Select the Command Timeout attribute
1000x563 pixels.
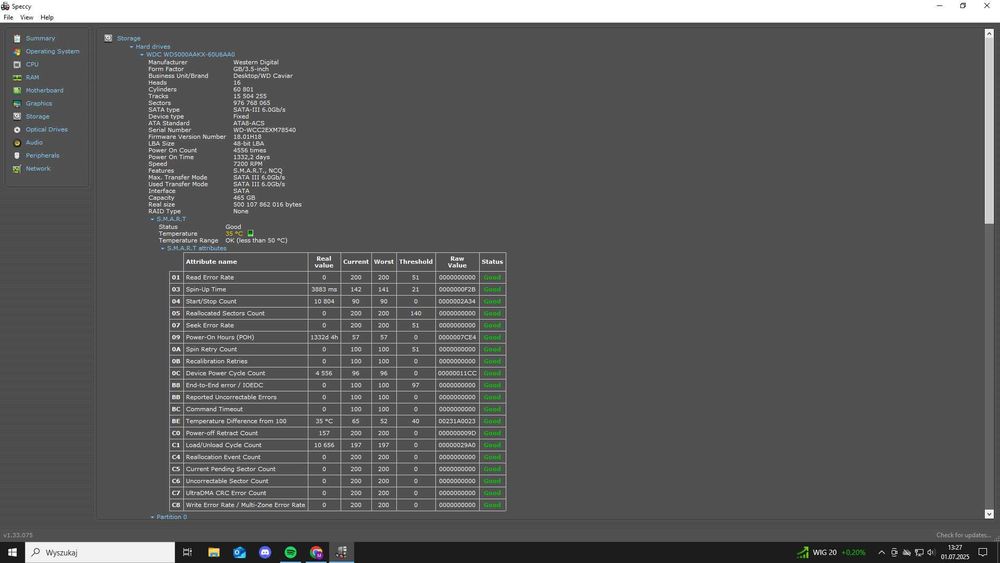click(x=214, y=409)
